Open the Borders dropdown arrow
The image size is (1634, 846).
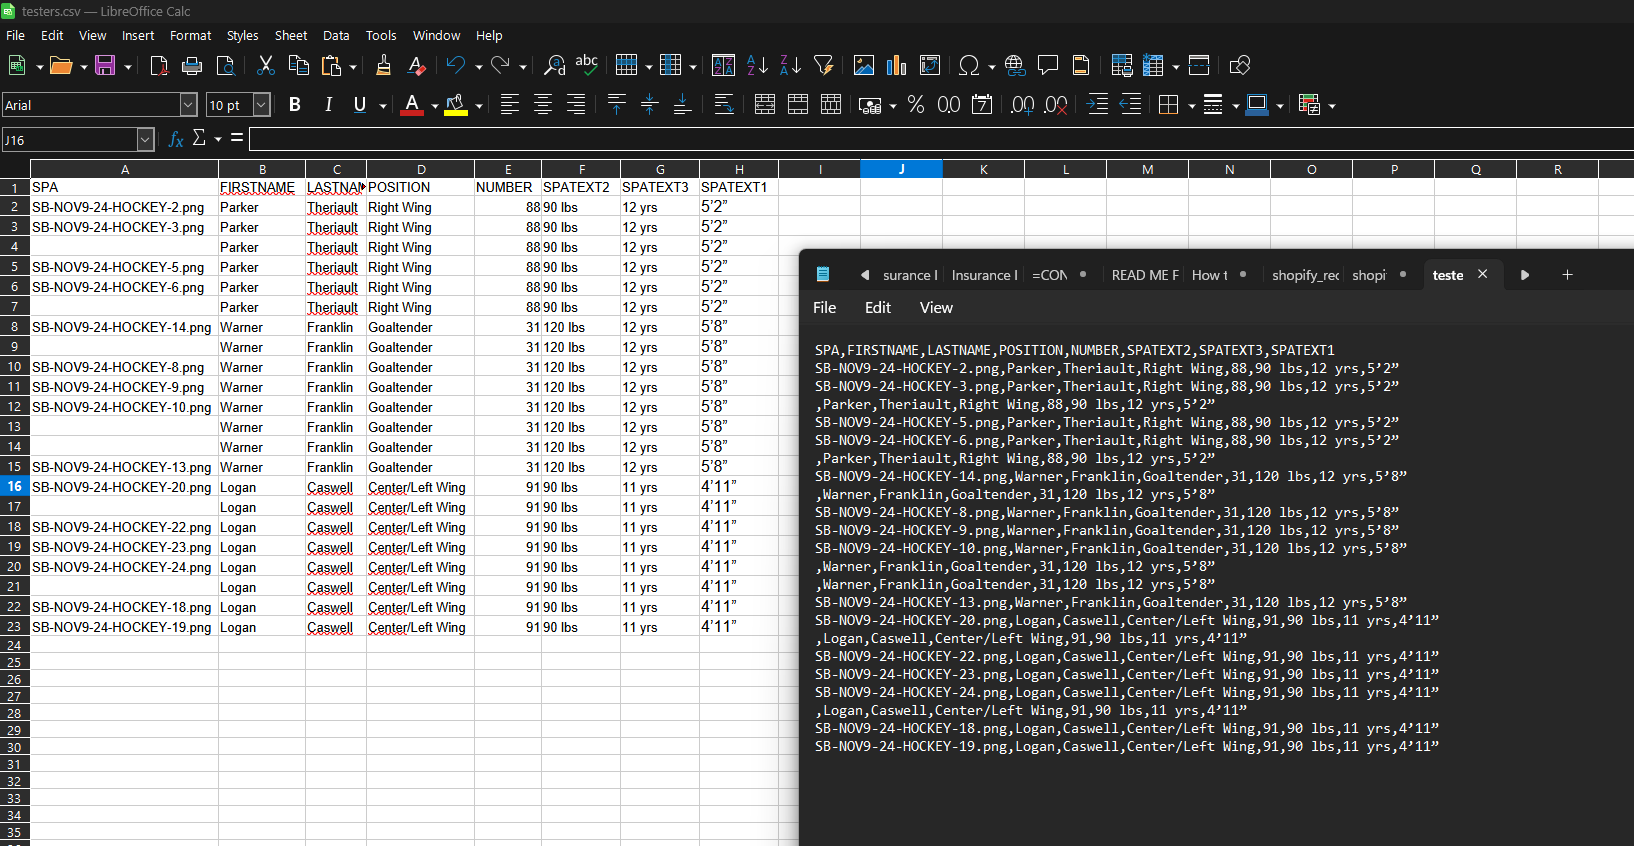point(1192,106)
